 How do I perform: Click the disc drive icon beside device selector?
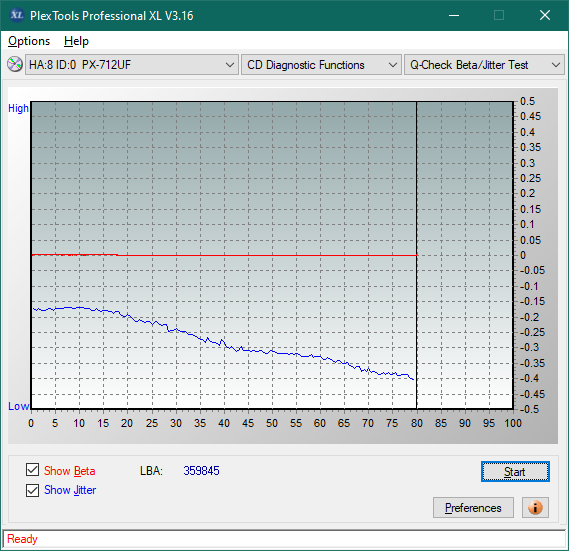15,64
